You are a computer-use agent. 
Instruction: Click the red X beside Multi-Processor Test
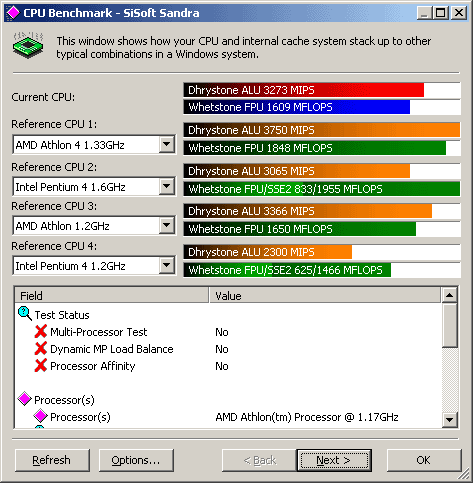tap(41, 331)
